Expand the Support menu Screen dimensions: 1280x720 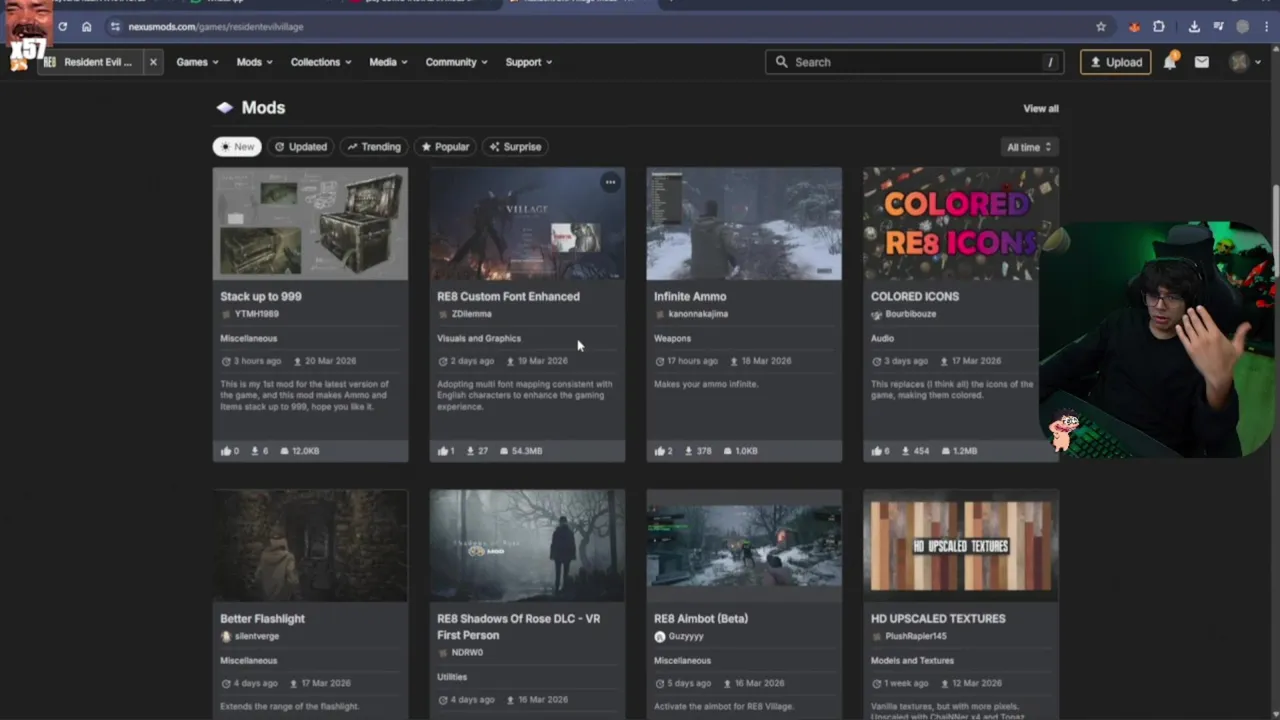pyautogui.click(x=529, y=62)
